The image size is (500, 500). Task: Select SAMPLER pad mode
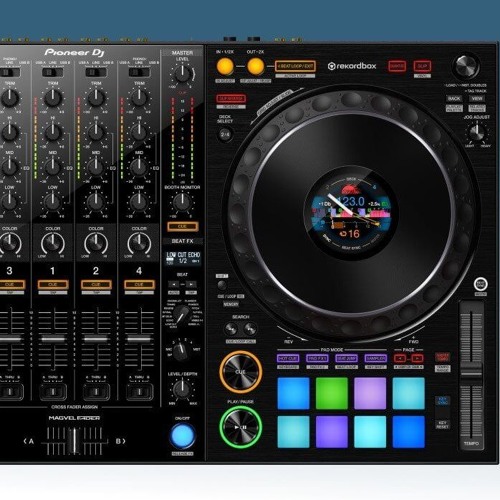point(375,358)
